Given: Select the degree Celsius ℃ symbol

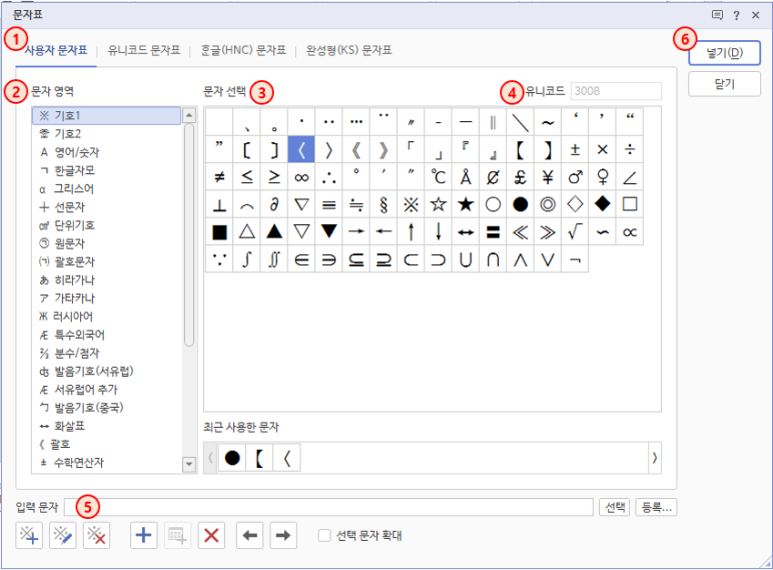Looking at the screenshot, I should [438, 177].
